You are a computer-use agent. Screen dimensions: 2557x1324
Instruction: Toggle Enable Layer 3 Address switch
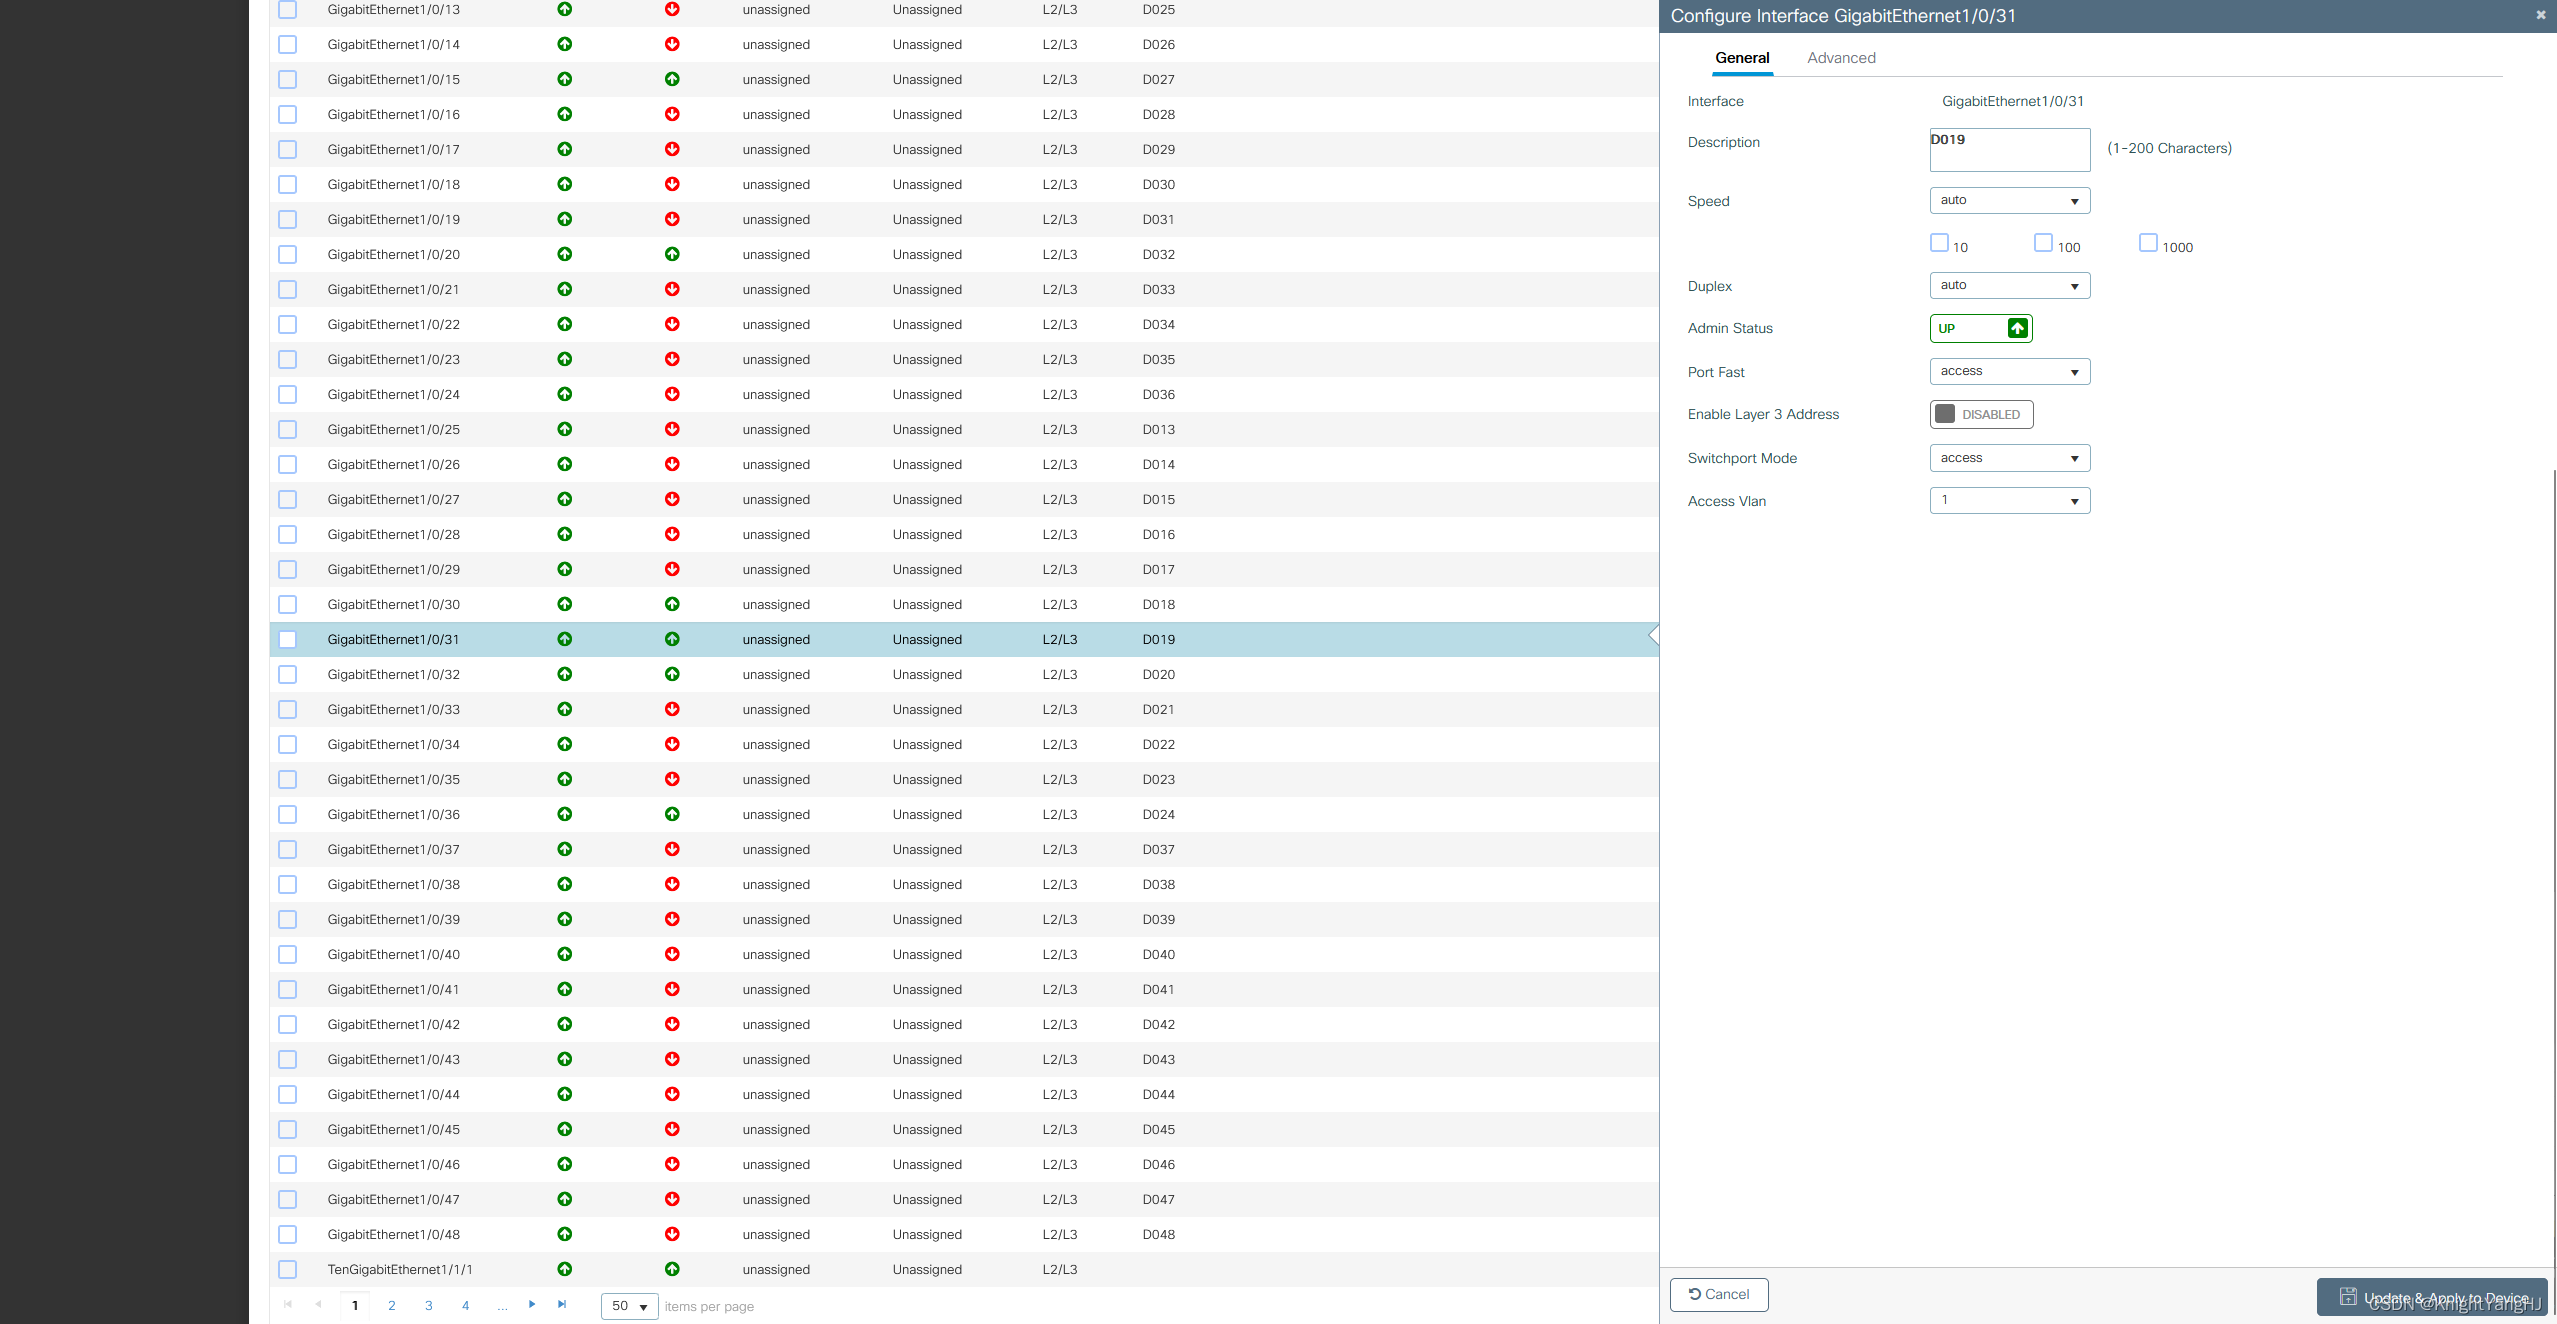1981,414
